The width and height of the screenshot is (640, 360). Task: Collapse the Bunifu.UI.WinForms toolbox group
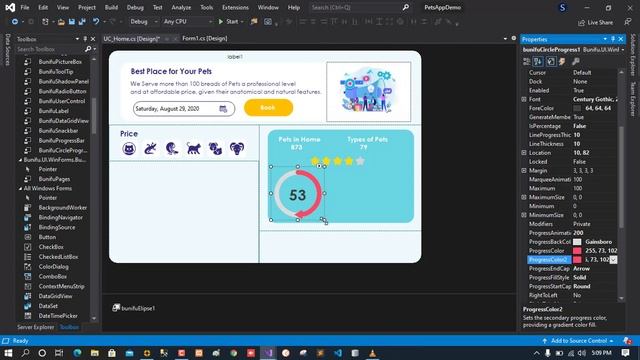pyautogui.click(x=20, y=160)
